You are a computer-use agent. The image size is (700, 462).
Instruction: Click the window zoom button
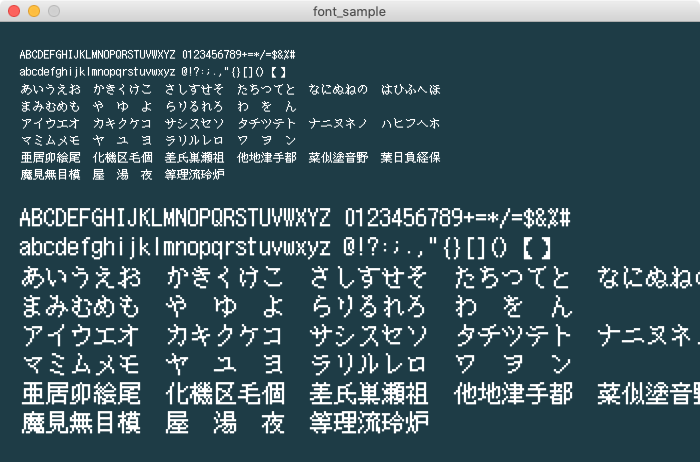pos(53,11)
